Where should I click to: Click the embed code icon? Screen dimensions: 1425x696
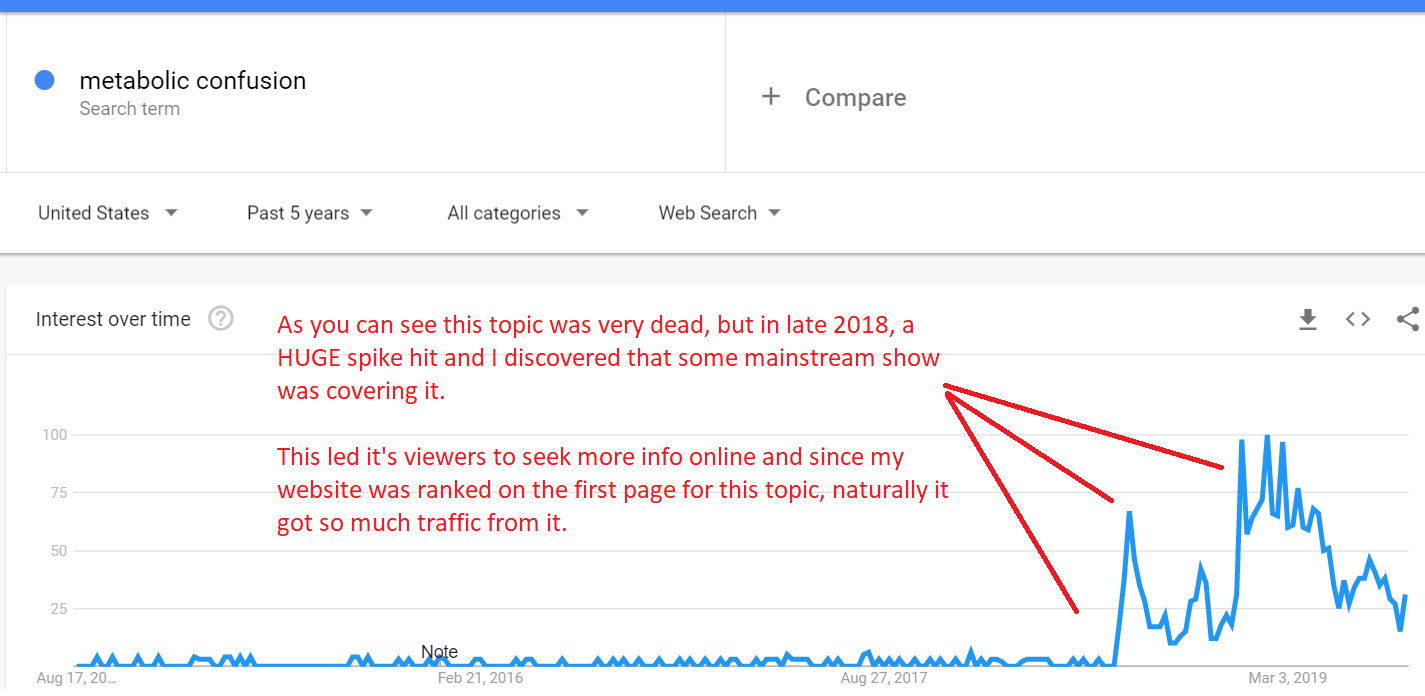pyautogui.click(x=1357, y=319)
